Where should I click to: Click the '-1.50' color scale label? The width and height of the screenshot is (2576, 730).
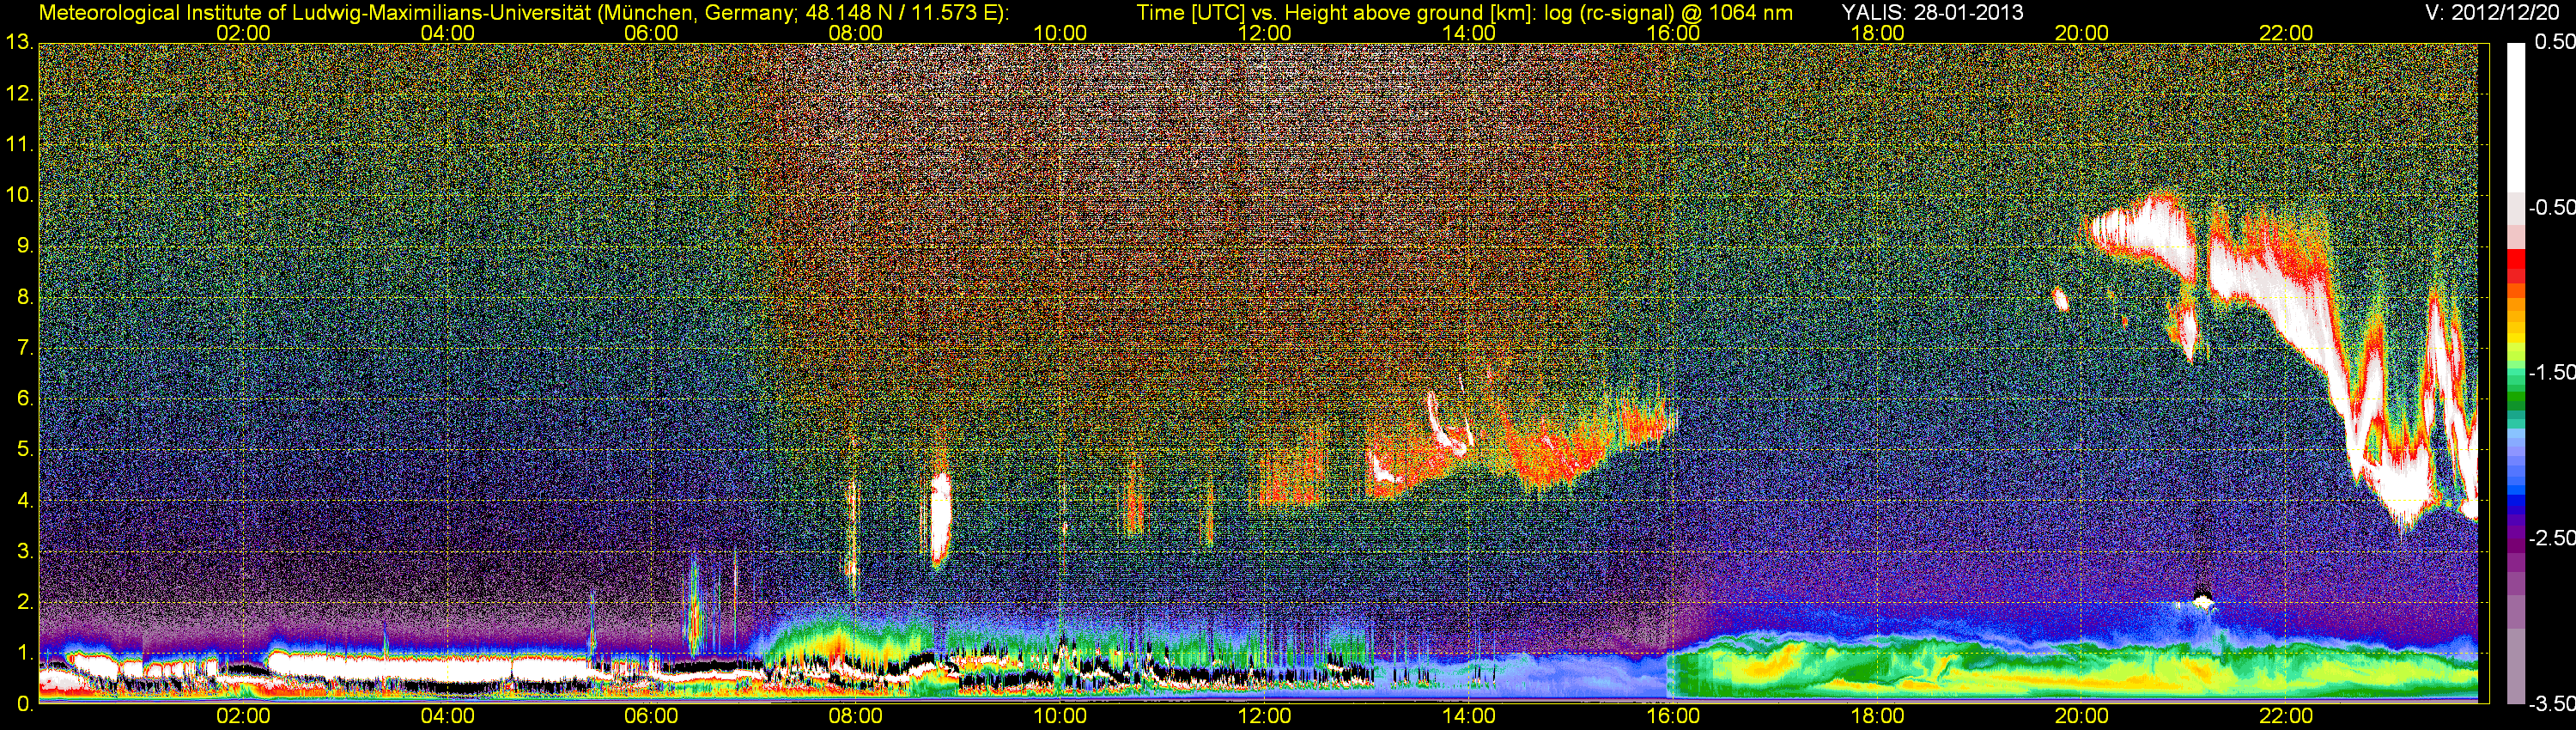pos(2551,372)
